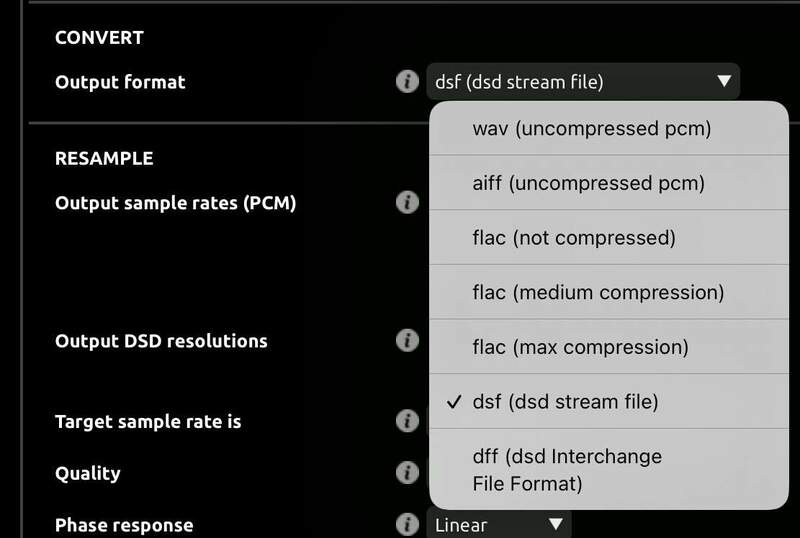
Task: Show info about Output DSD resolutions
Action: click(x=407, y=341)
